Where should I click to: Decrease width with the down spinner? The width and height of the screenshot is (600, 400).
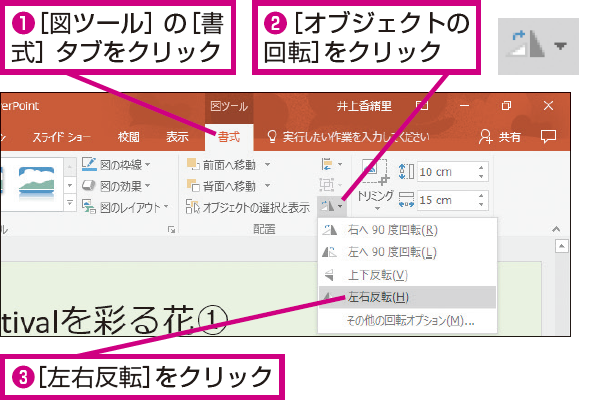481,205
